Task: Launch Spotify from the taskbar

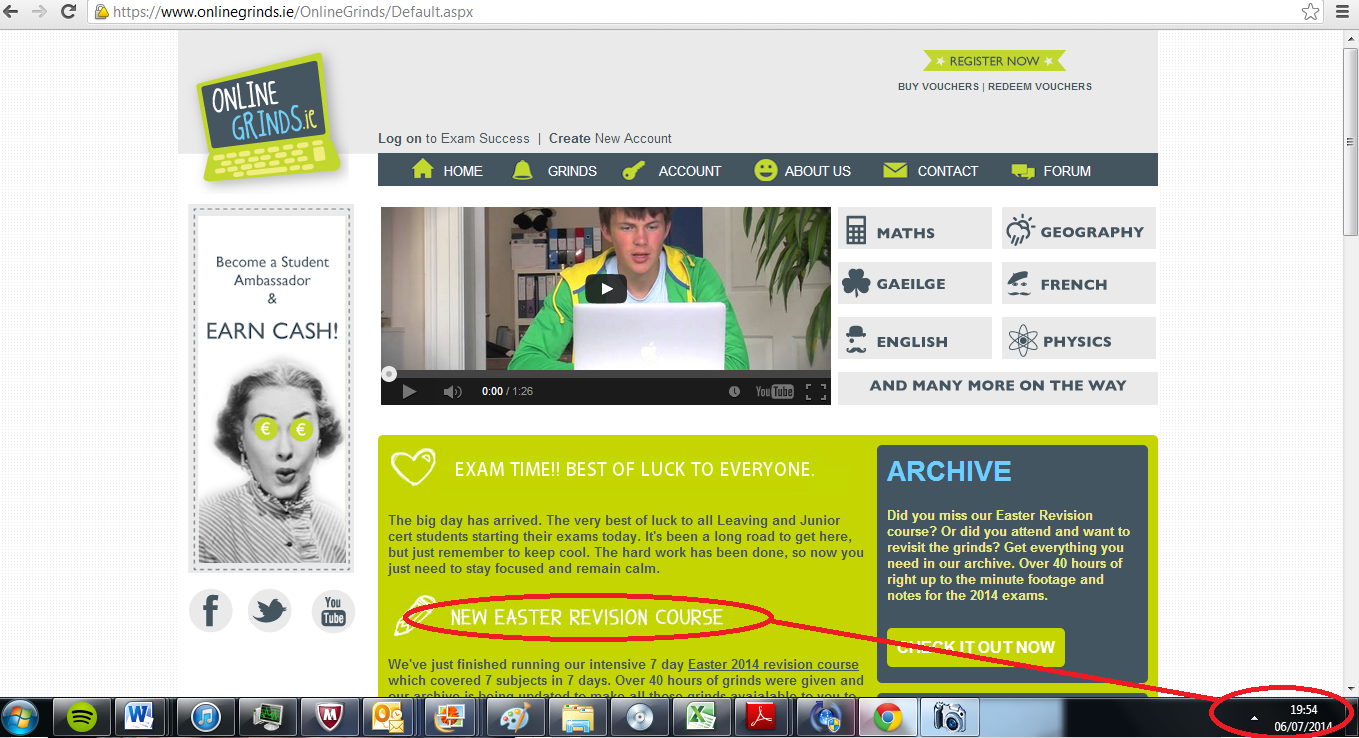Action: click(x=82, y=717)
